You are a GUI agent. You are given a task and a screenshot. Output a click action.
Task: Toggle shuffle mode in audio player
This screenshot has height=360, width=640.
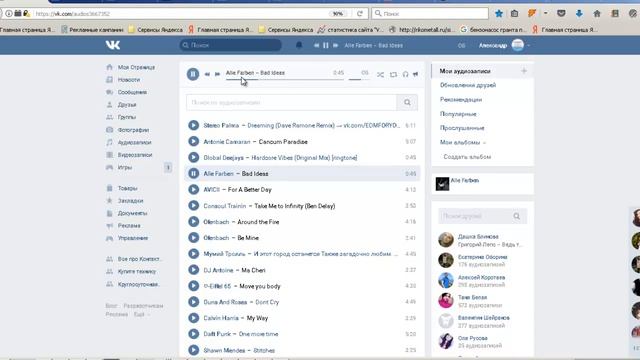point(380,74)
